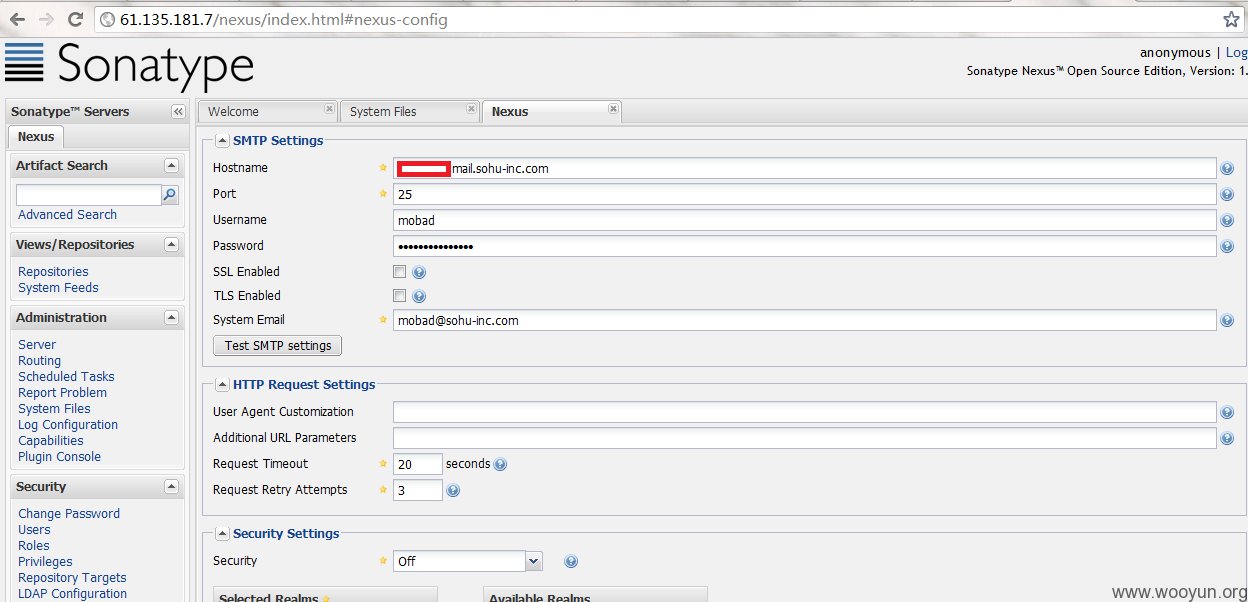
Task: Open help icon for User Agent Customization
Action: coord(1227,413)
